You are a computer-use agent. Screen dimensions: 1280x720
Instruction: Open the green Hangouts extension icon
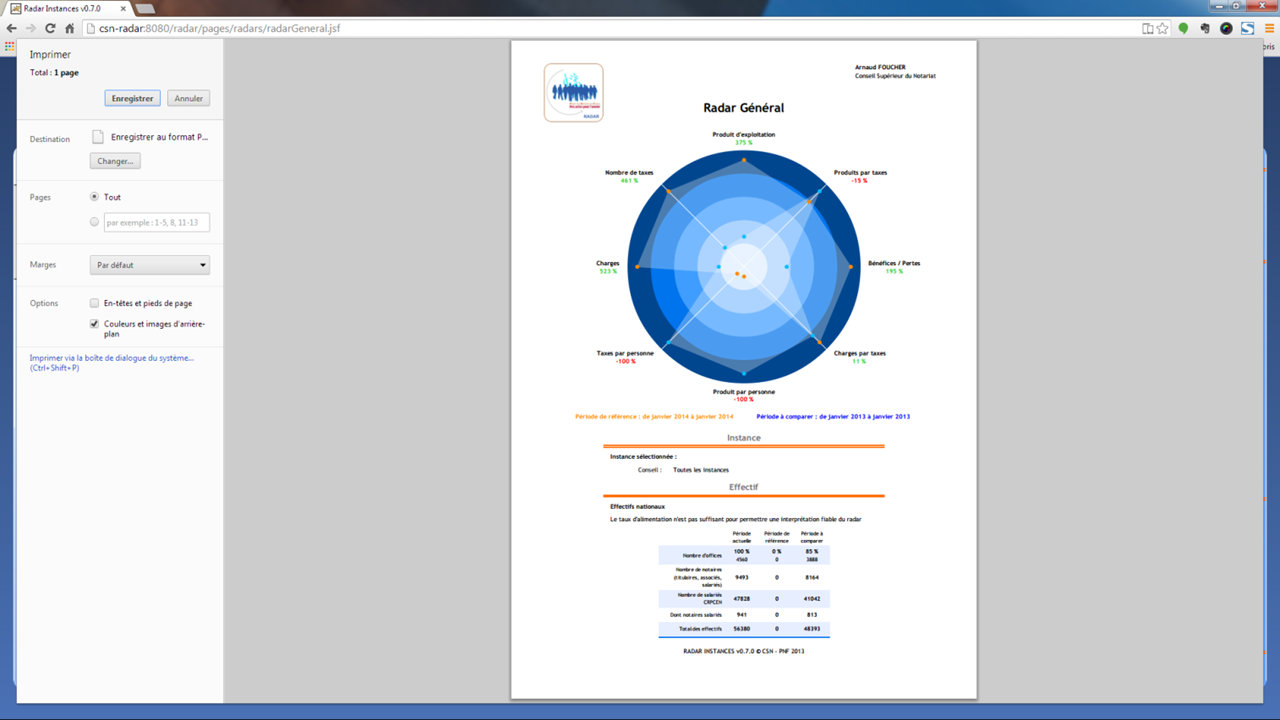[1184, 29]
